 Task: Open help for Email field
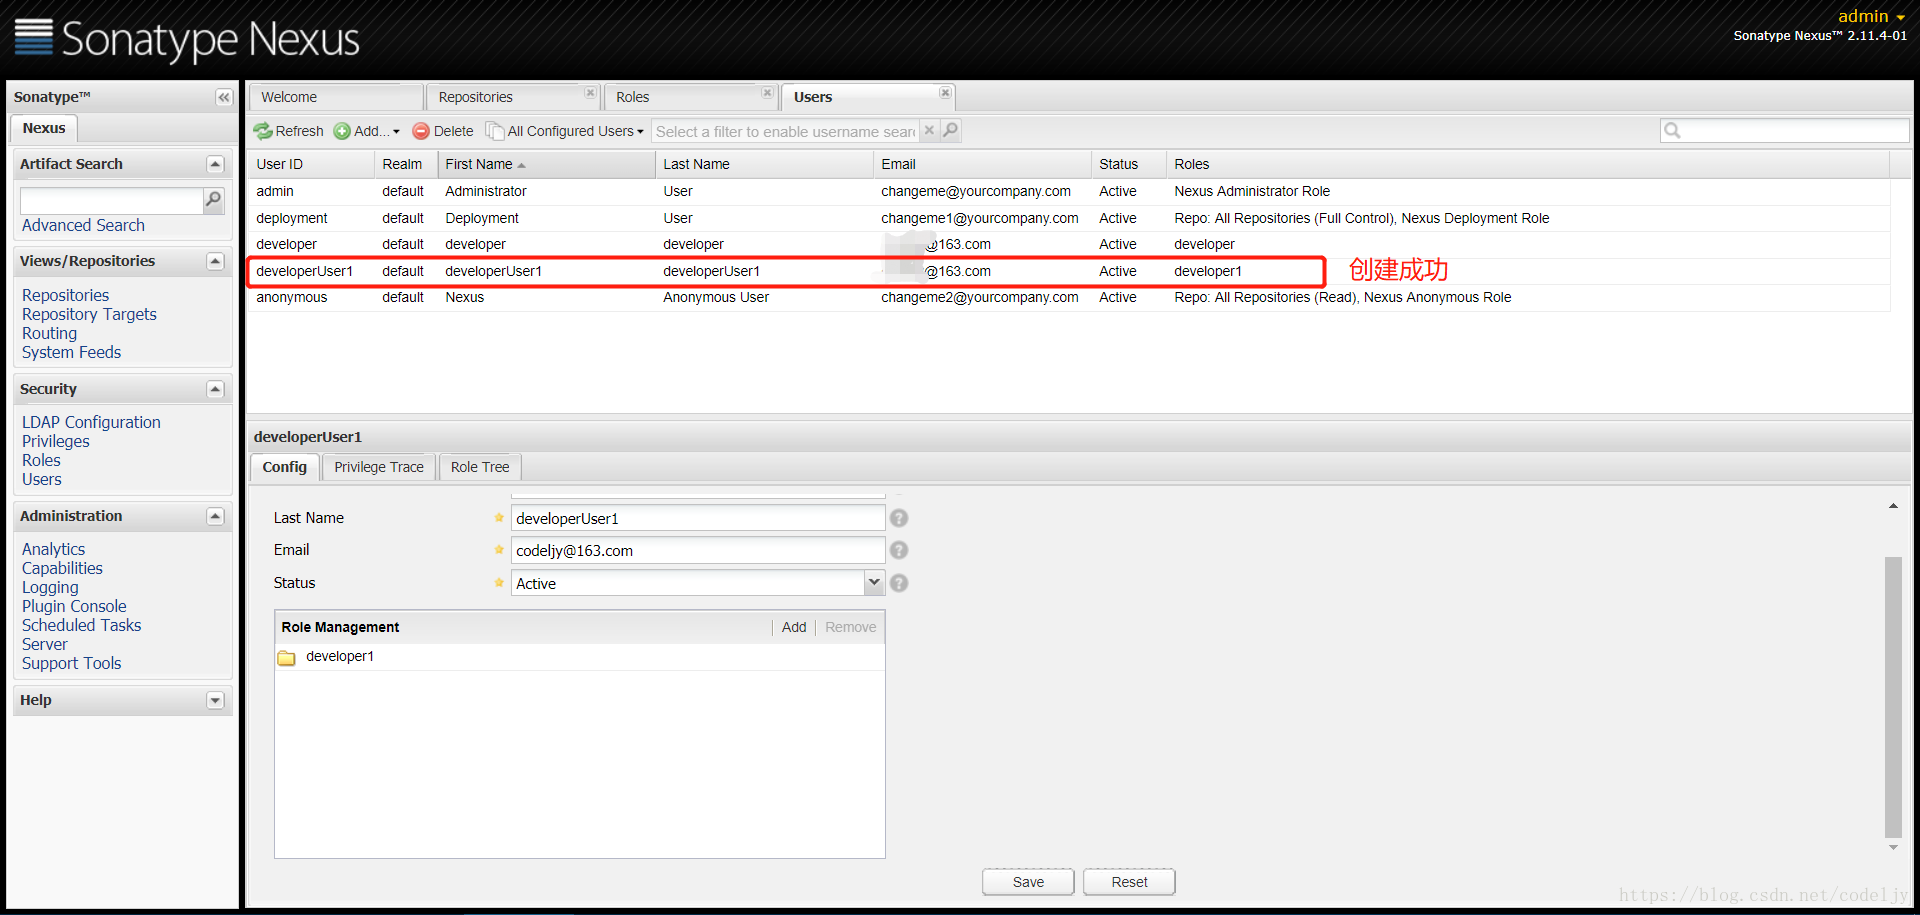click(x=899, y=550)
